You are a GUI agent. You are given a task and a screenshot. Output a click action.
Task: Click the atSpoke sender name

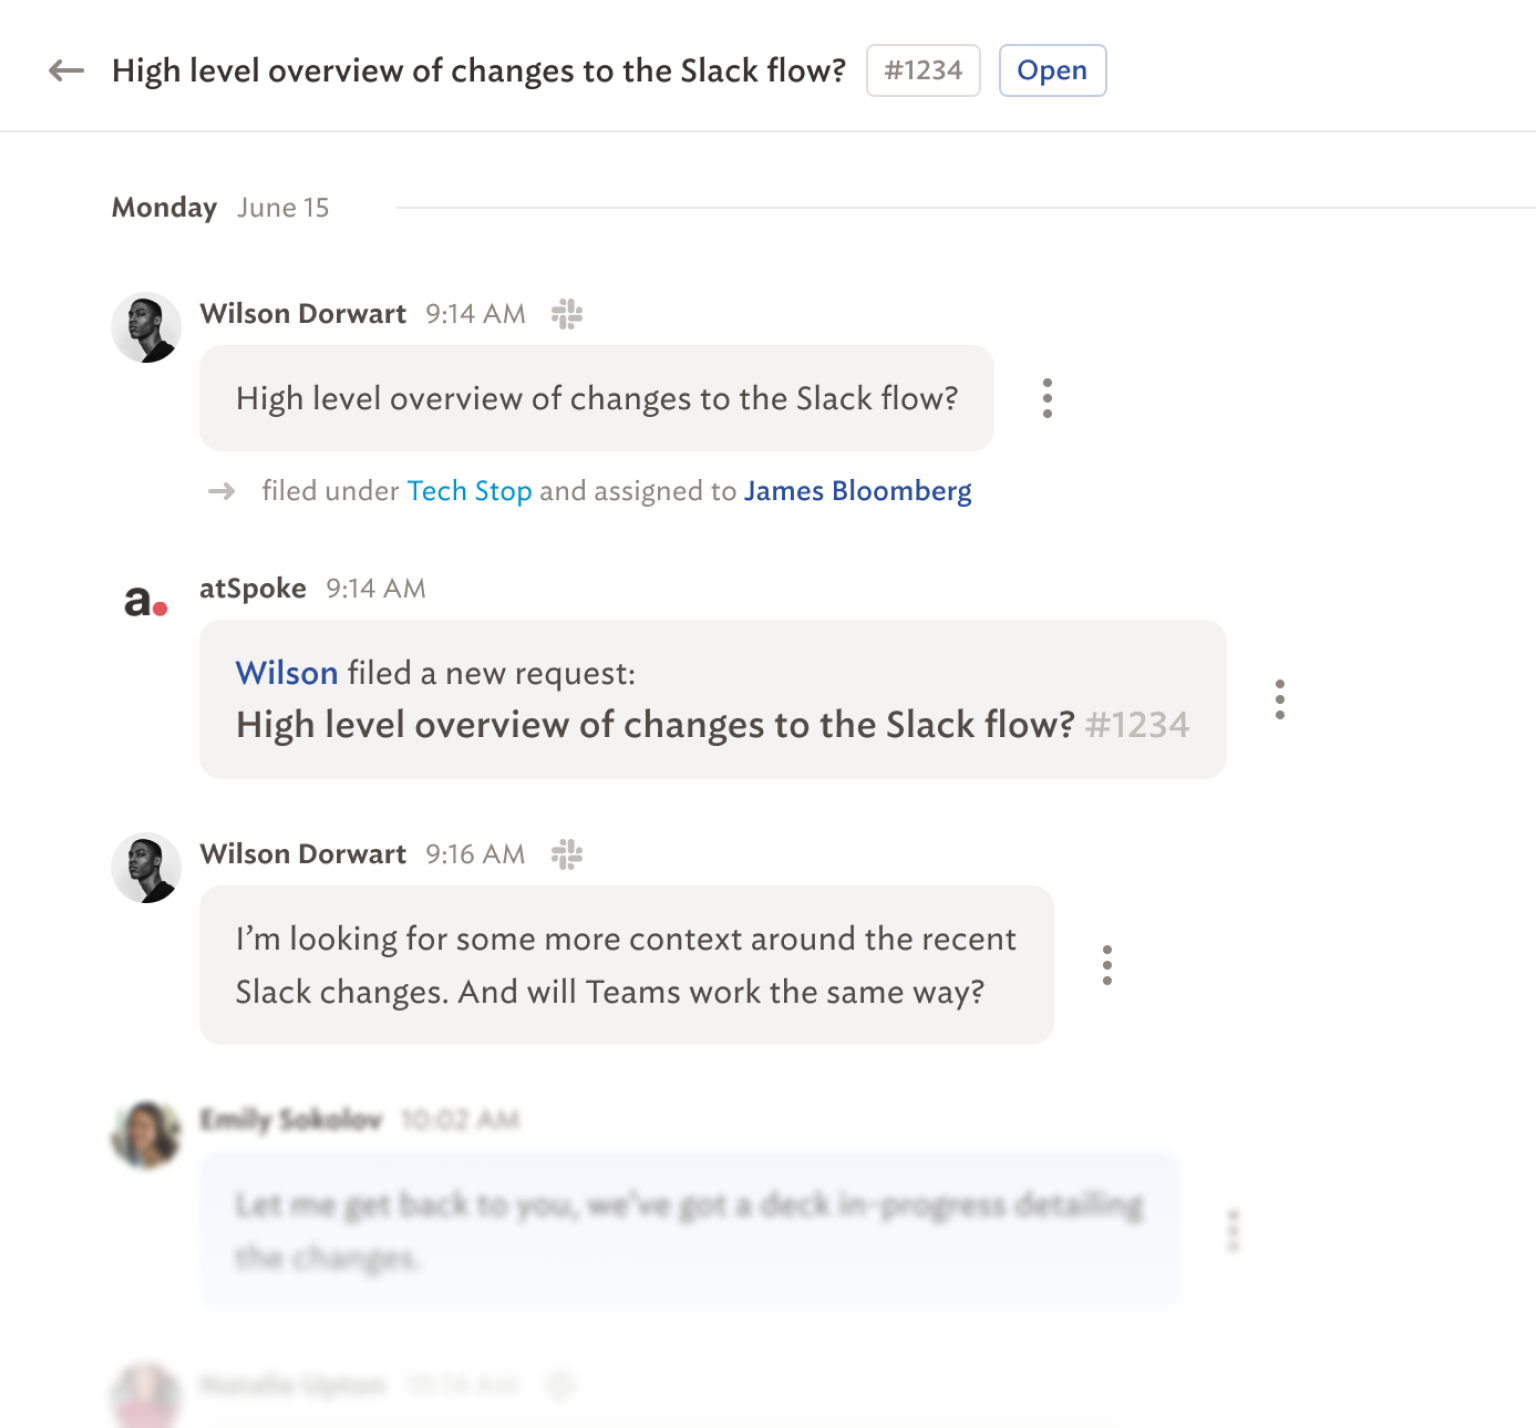click(x=253, y=588)
